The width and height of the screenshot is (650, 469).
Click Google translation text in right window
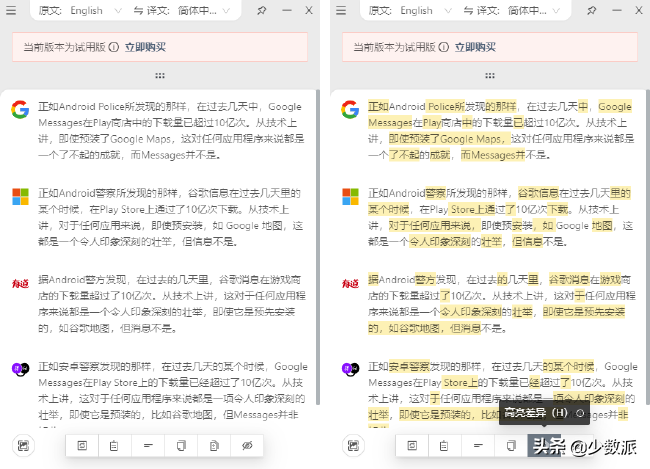[x=501, y=131]
